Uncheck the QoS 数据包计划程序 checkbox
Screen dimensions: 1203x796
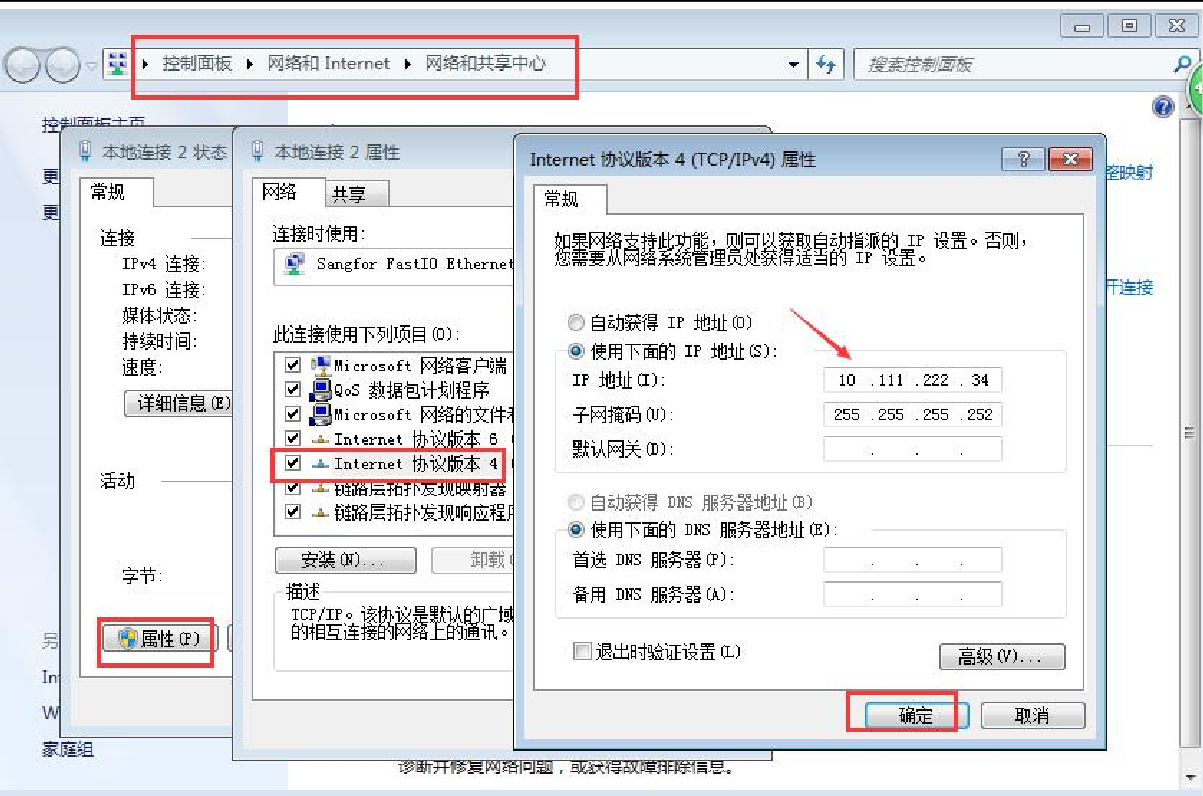point(293,390)
